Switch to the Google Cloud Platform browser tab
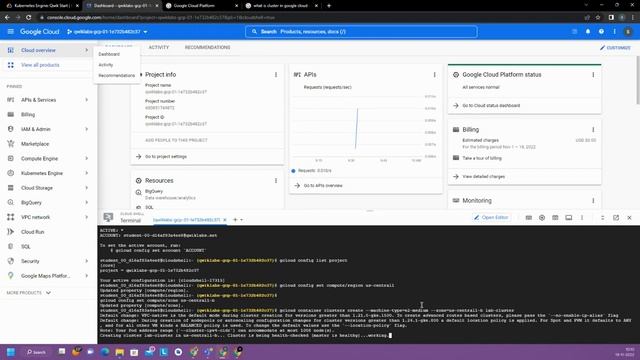 202,6
